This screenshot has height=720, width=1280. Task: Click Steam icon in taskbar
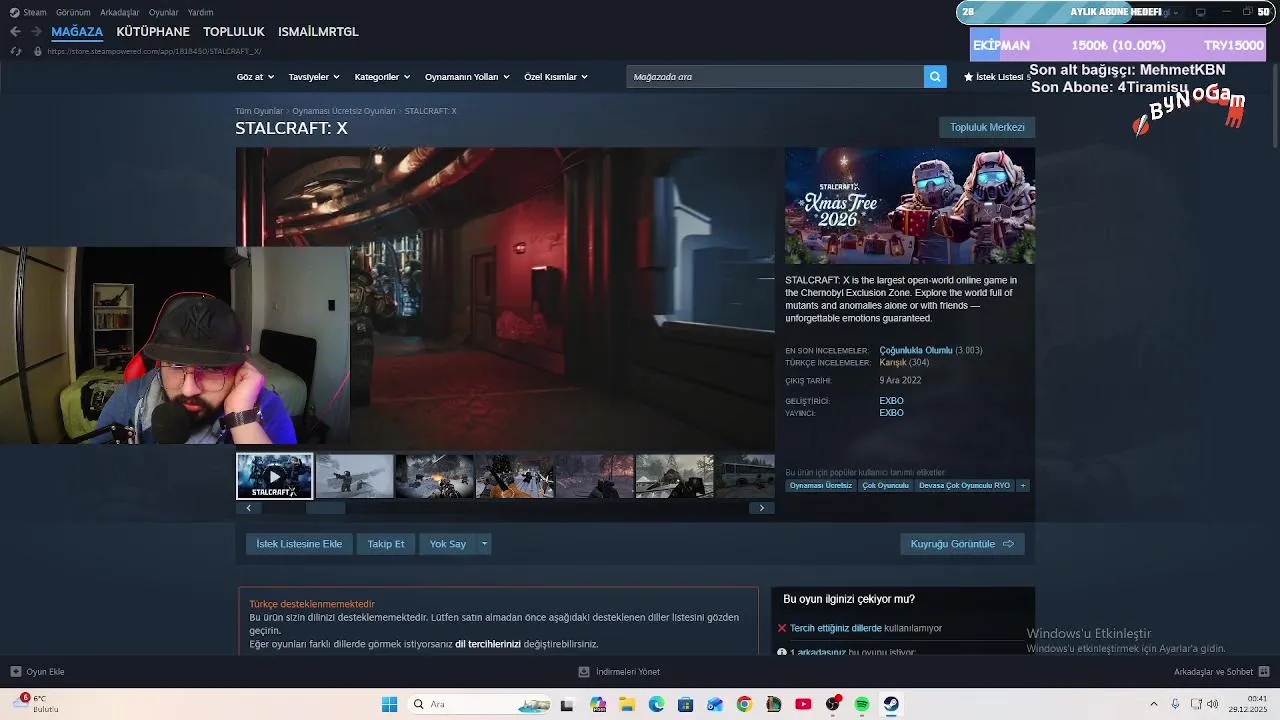coord(891,704)
